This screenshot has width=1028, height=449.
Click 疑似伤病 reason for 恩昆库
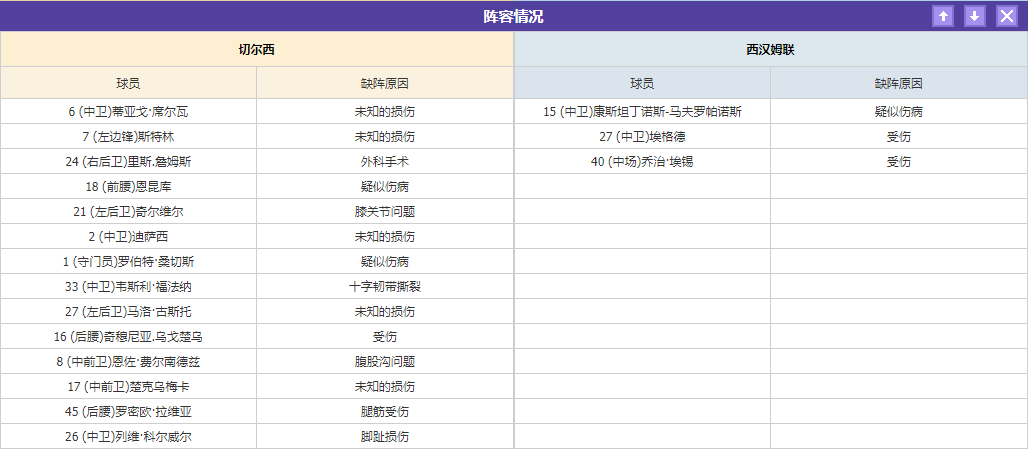click(x=385, y=187)
